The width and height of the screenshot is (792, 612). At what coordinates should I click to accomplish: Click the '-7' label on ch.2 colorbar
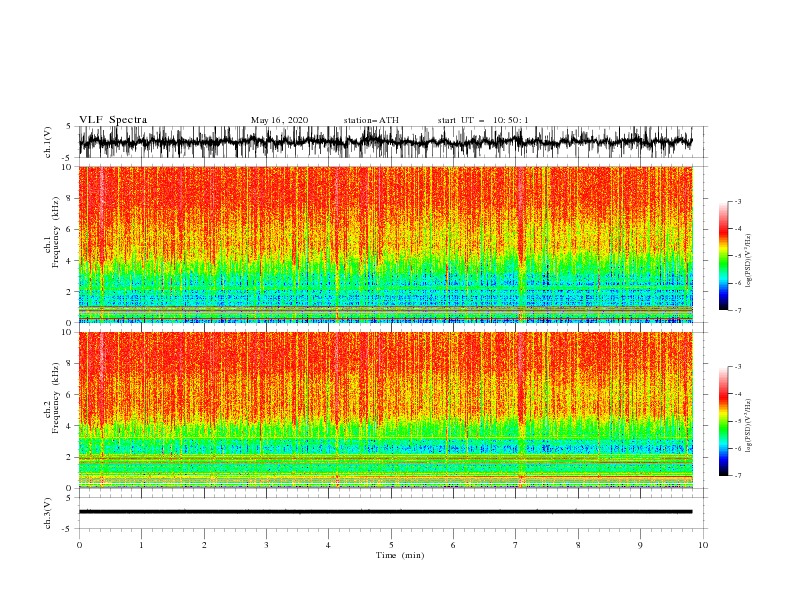pyautogui.click(x=738, y=476)
